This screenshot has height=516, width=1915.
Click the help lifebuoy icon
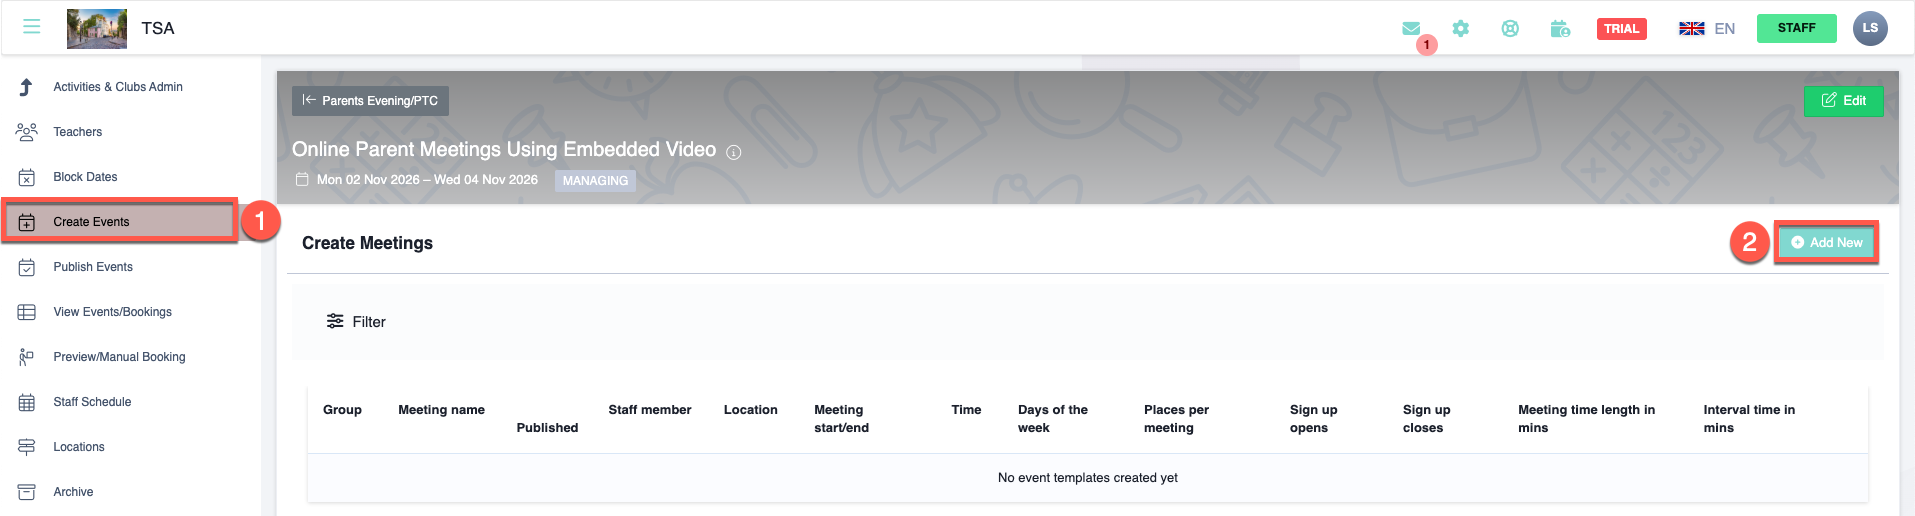click(x=1510, y=28)
